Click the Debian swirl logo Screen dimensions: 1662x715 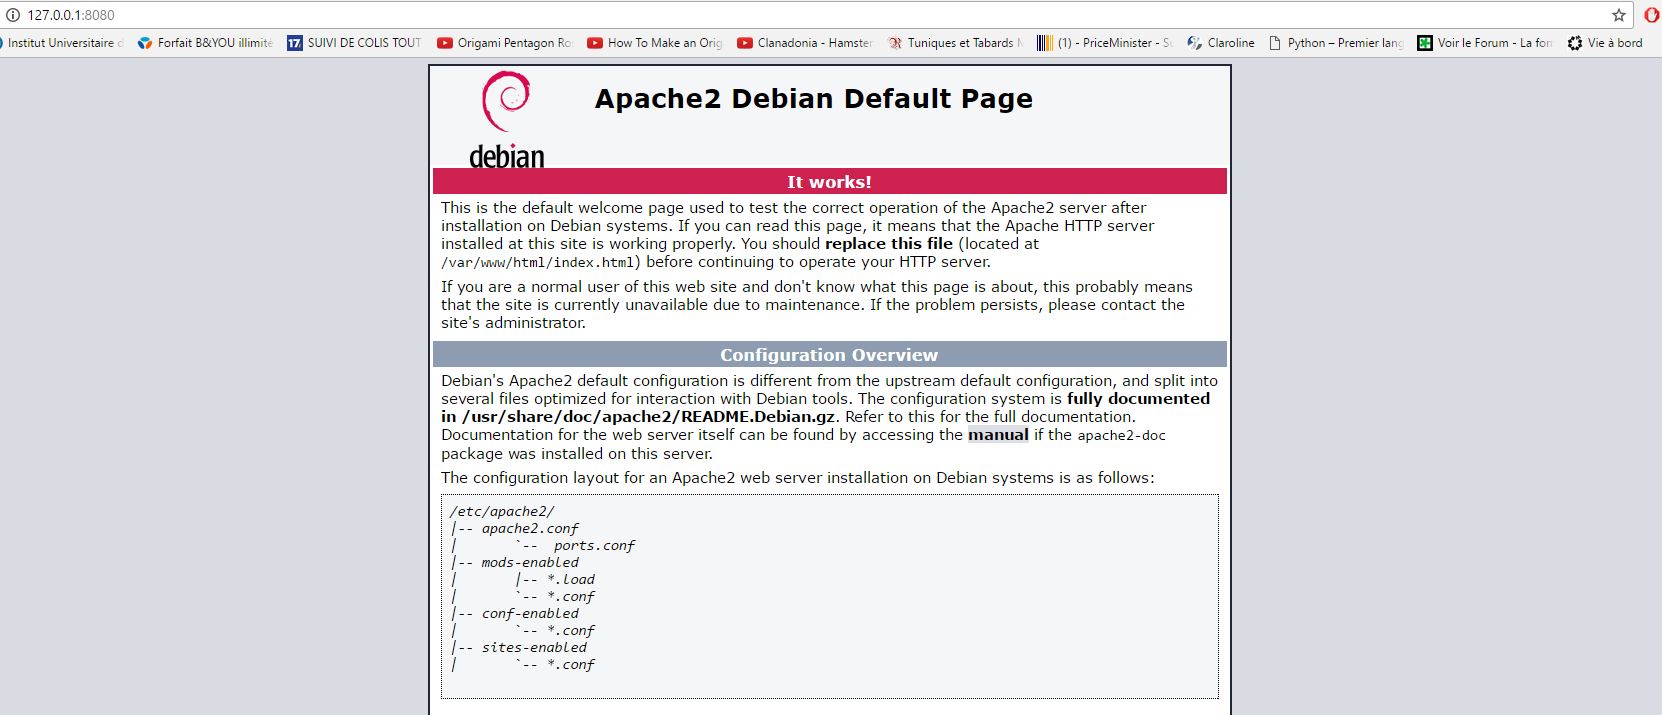506,102
